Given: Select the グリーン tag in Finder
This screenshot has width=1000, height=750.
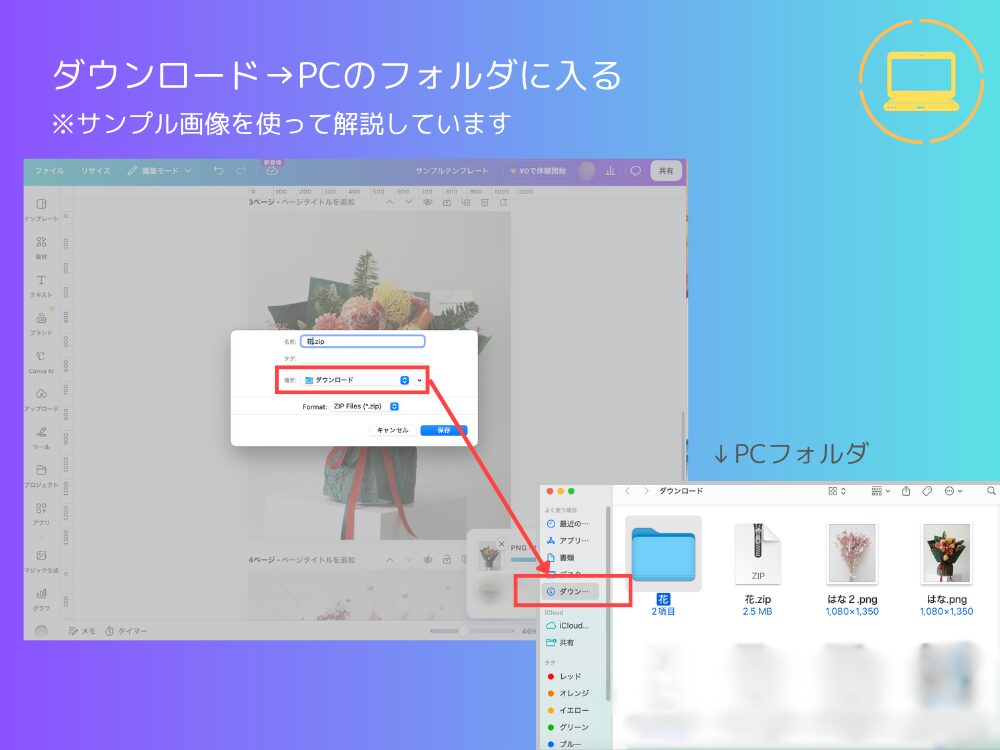Looking at the screenshot, I should click(568, 727).
